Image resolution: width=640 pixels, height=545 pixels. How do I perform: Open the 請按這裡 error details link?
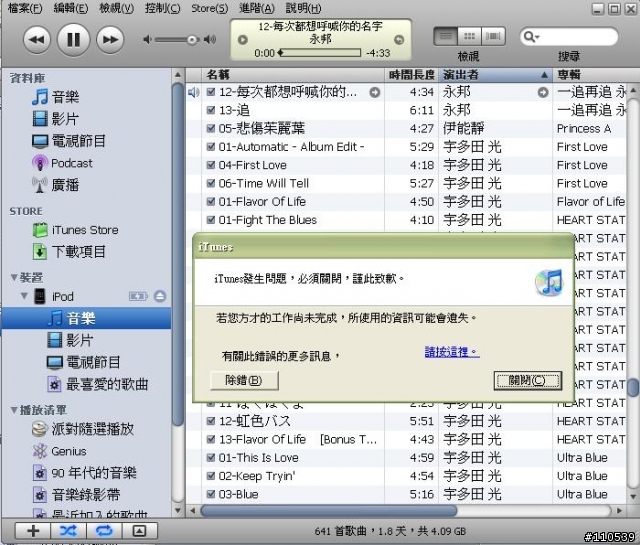[x=452, y=352]
